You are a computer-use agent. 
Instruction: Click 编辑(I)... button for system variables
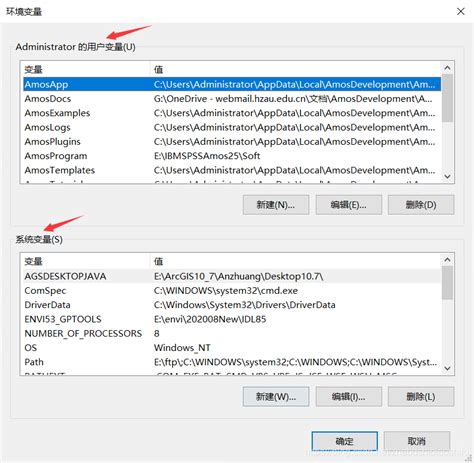(349, 397)
